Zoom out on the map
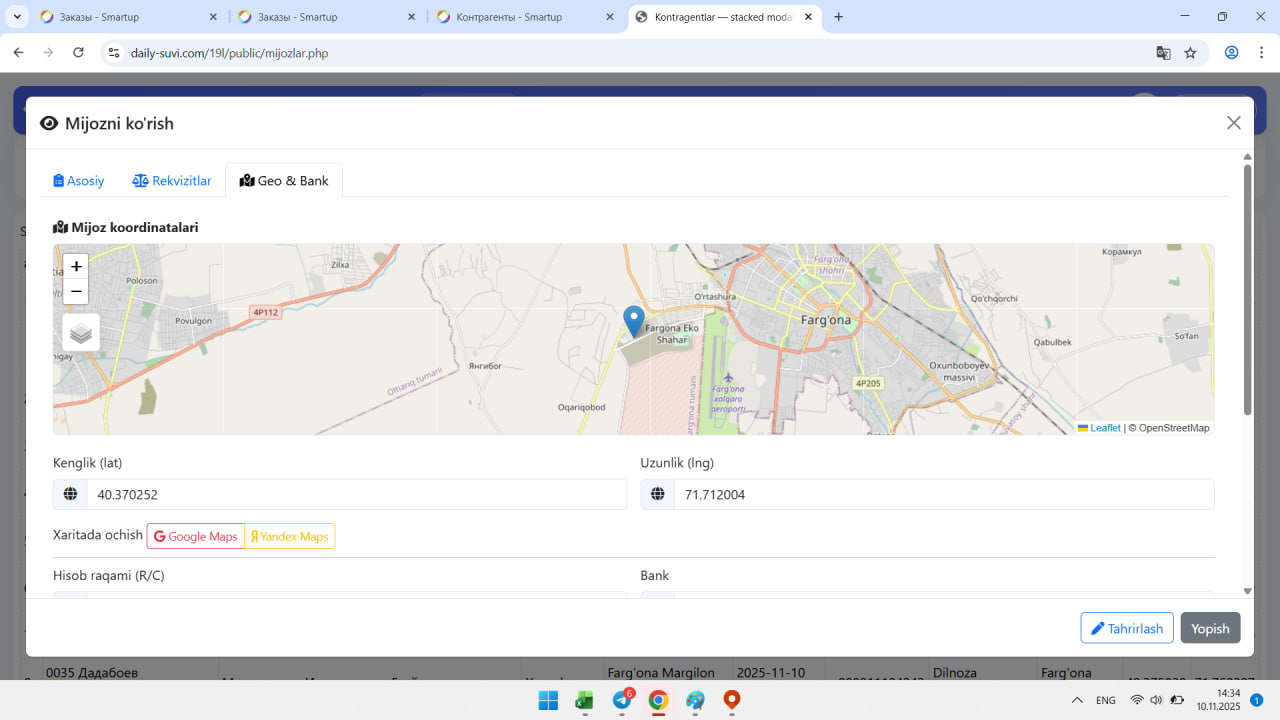The width and height of the screenshot is (1280, 720). click(x=76, y=292)
